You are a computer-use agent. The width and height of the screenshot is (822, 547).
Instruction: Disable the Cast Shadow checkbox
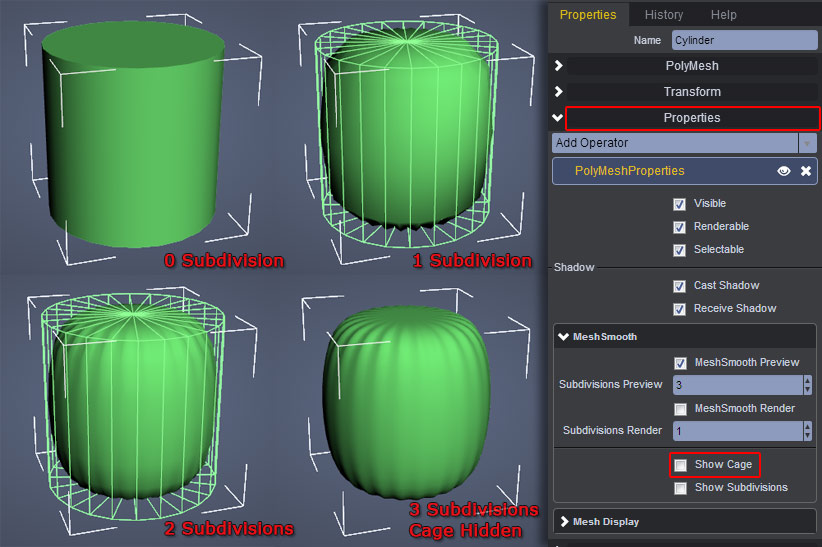(x=679, y=286)
